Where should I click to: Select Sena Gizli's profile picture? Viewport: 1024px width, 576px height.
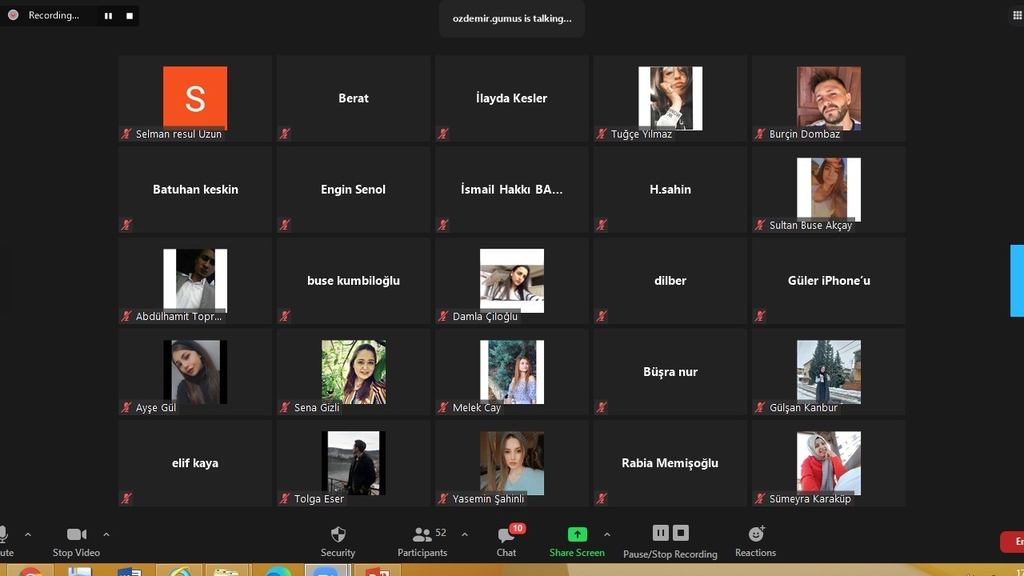tap(353, 371)
